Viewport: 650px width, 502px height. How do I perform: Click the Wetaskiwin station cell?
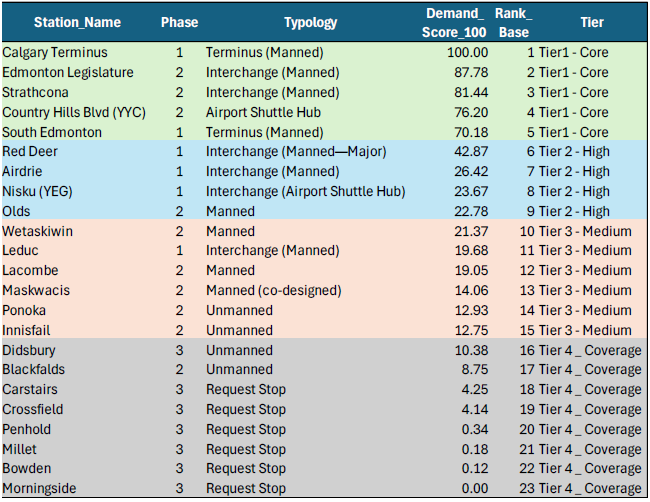(x=38, y=231)
